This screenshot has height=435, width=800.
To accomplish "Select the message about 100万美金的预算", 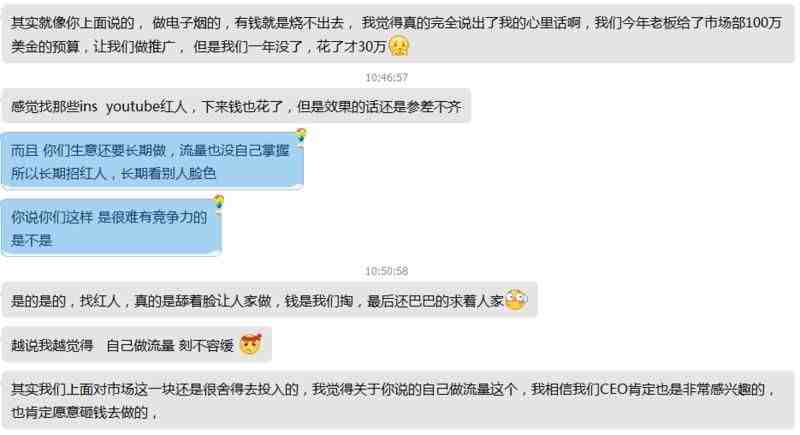I will click(x=398, y=35).
